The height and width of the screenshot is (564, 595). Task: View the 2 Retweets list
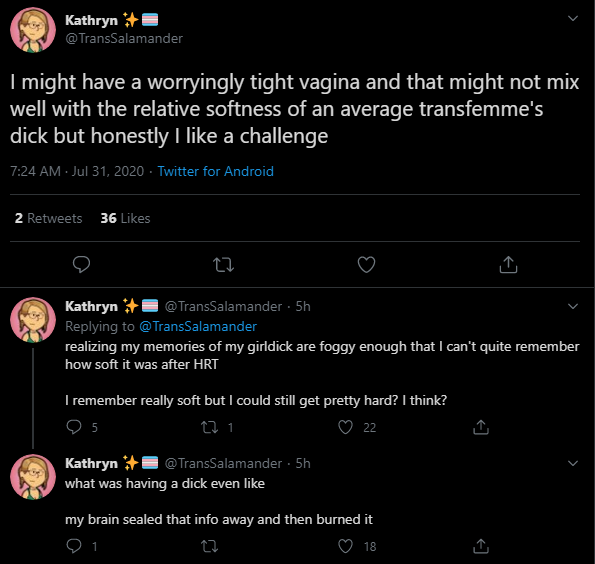coord(49,218)
